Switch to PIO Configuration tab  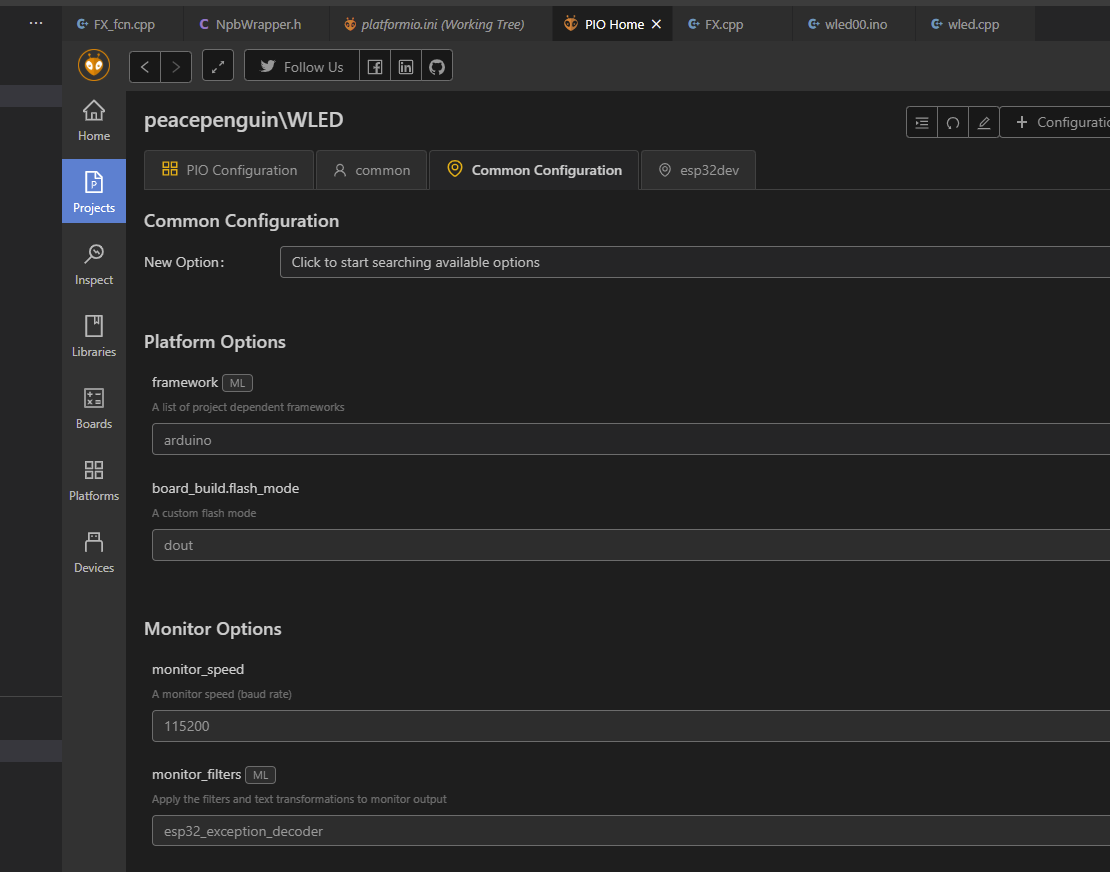(229, 170)
